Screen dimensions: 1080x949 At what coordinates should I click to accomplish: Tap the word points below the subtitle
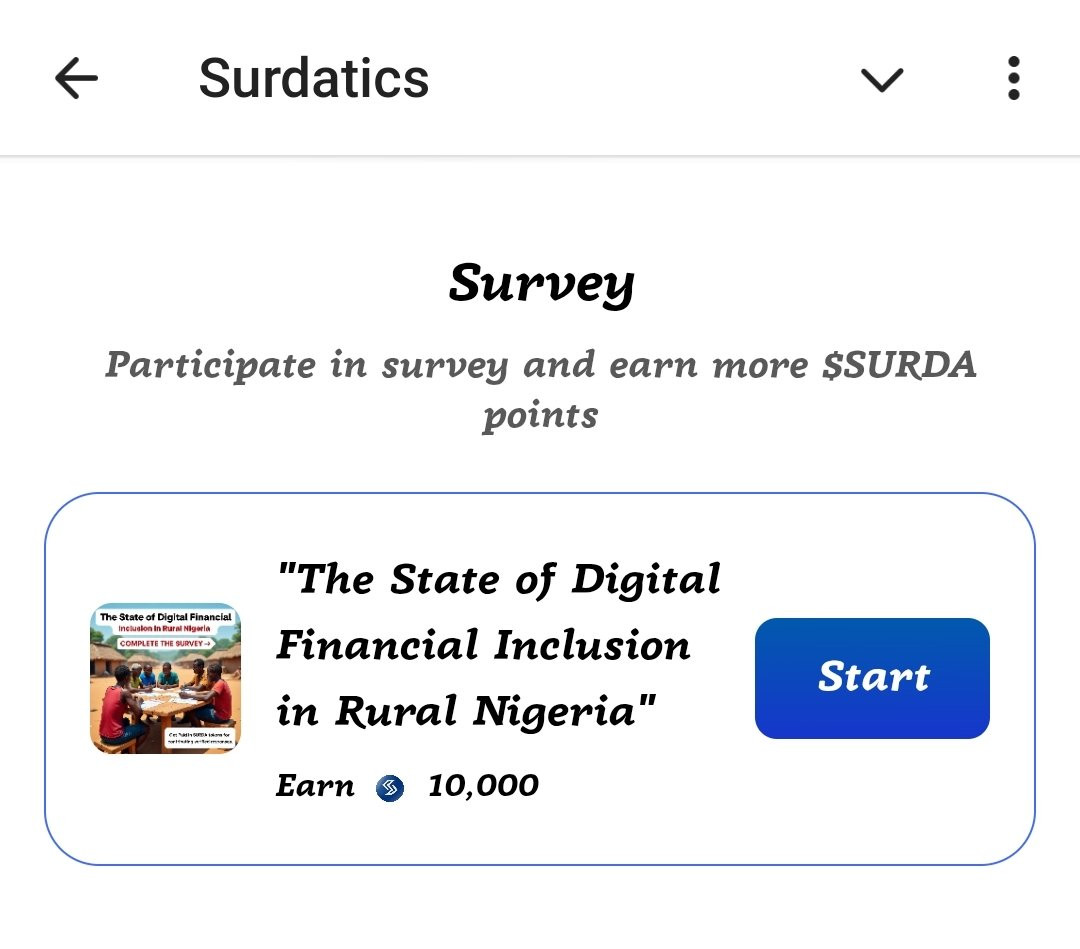pos(540,417)
